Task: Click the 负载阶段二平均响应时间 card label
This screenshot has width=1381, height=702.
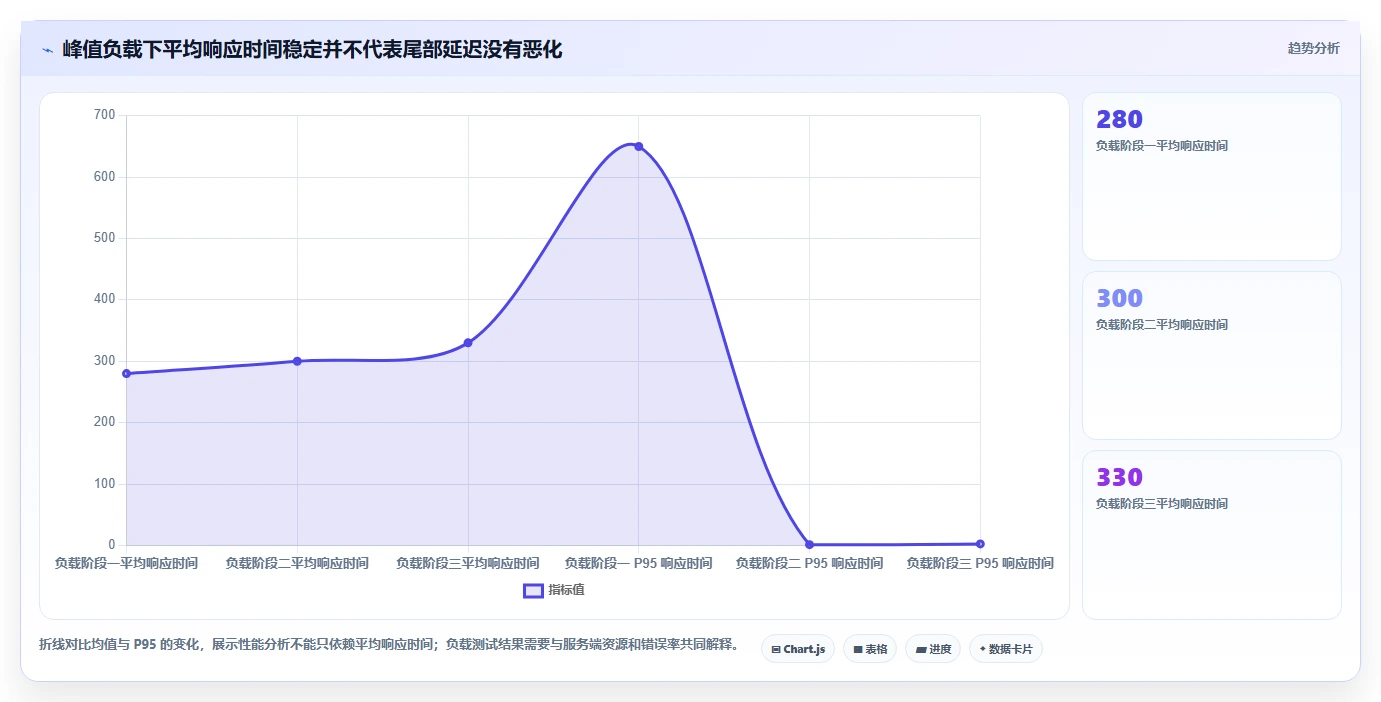Action: click(x=1162, y=325)
